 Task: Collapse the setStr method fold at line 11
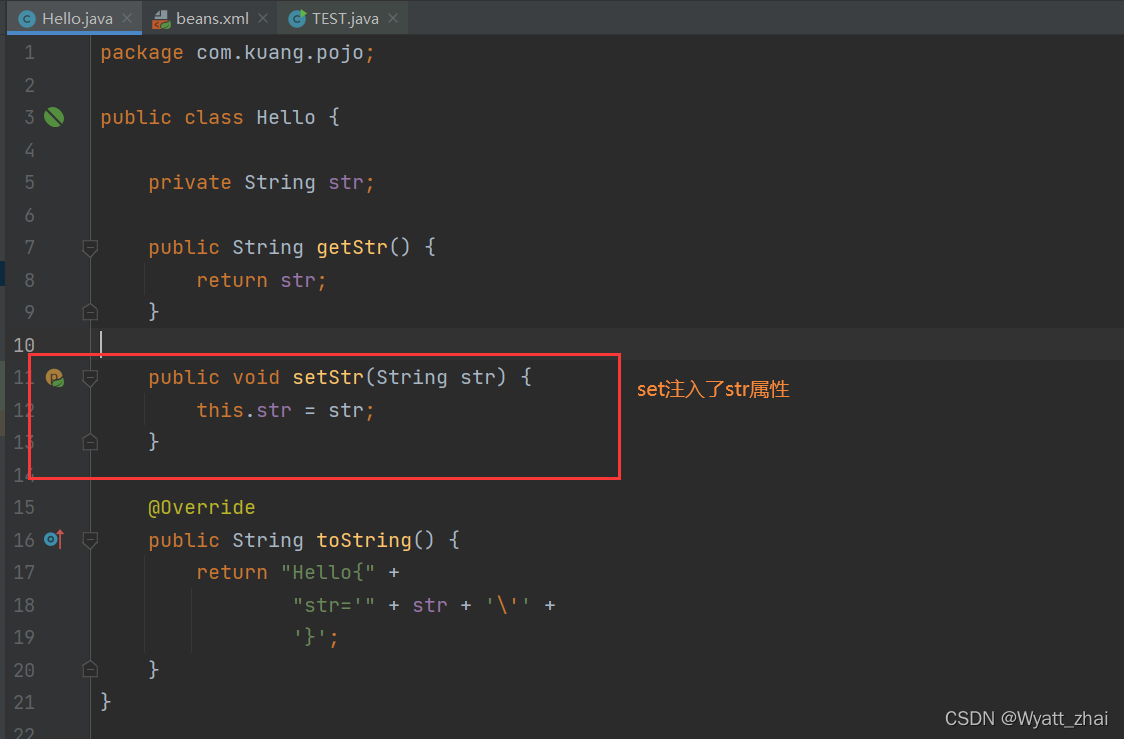(x=90, y=378)
